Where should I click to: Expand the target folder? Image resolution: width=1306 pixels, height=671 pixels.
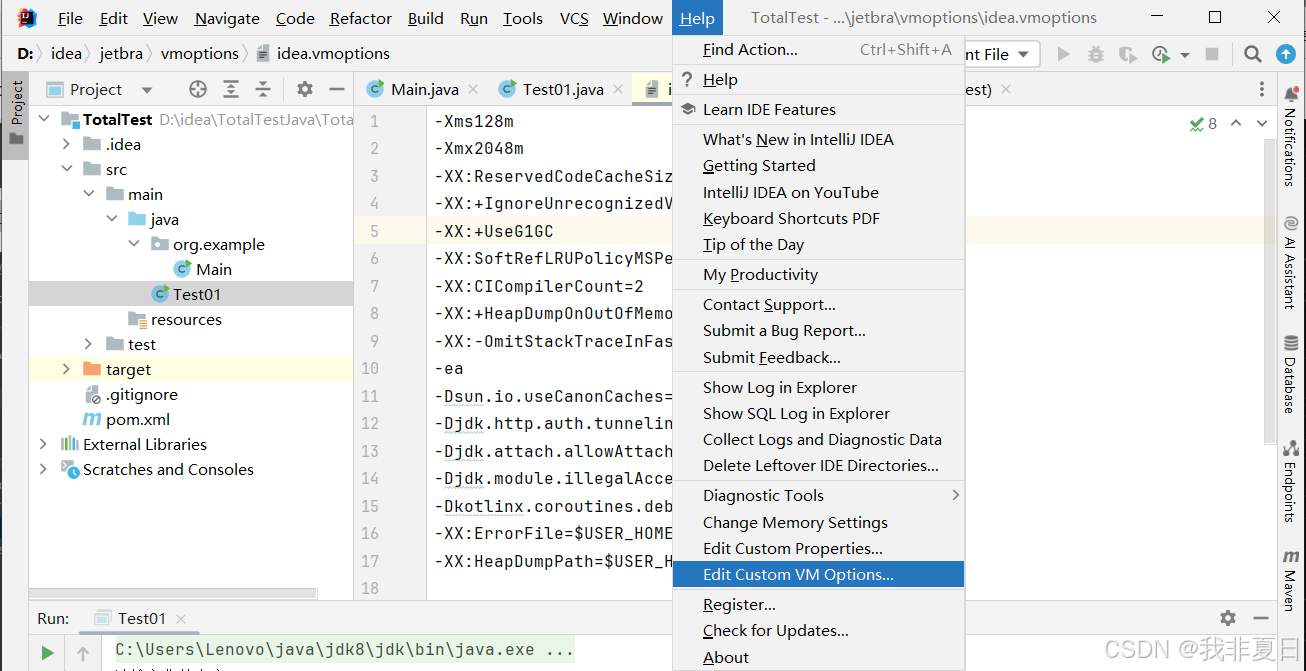(x=66, y=369)
